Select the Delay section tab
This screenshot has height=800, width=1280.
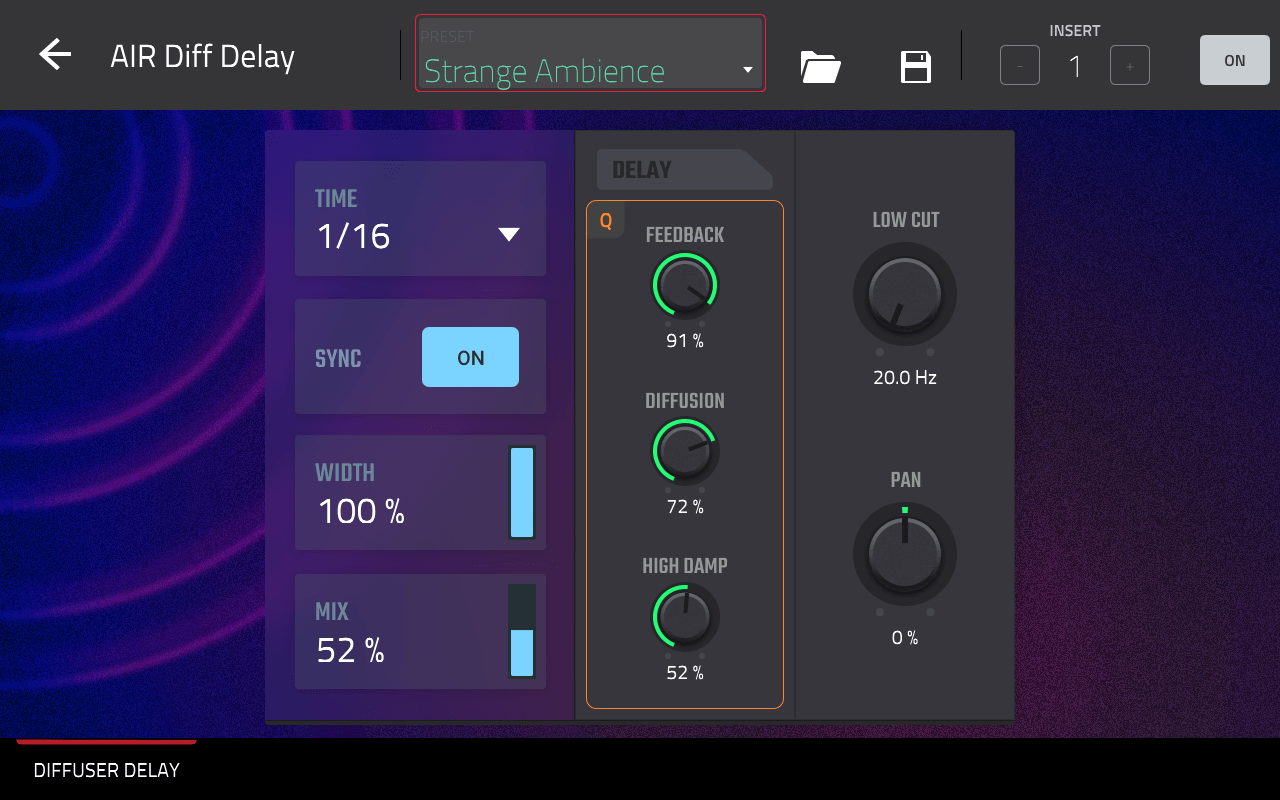pyautogui.click(x=680, y=170)
